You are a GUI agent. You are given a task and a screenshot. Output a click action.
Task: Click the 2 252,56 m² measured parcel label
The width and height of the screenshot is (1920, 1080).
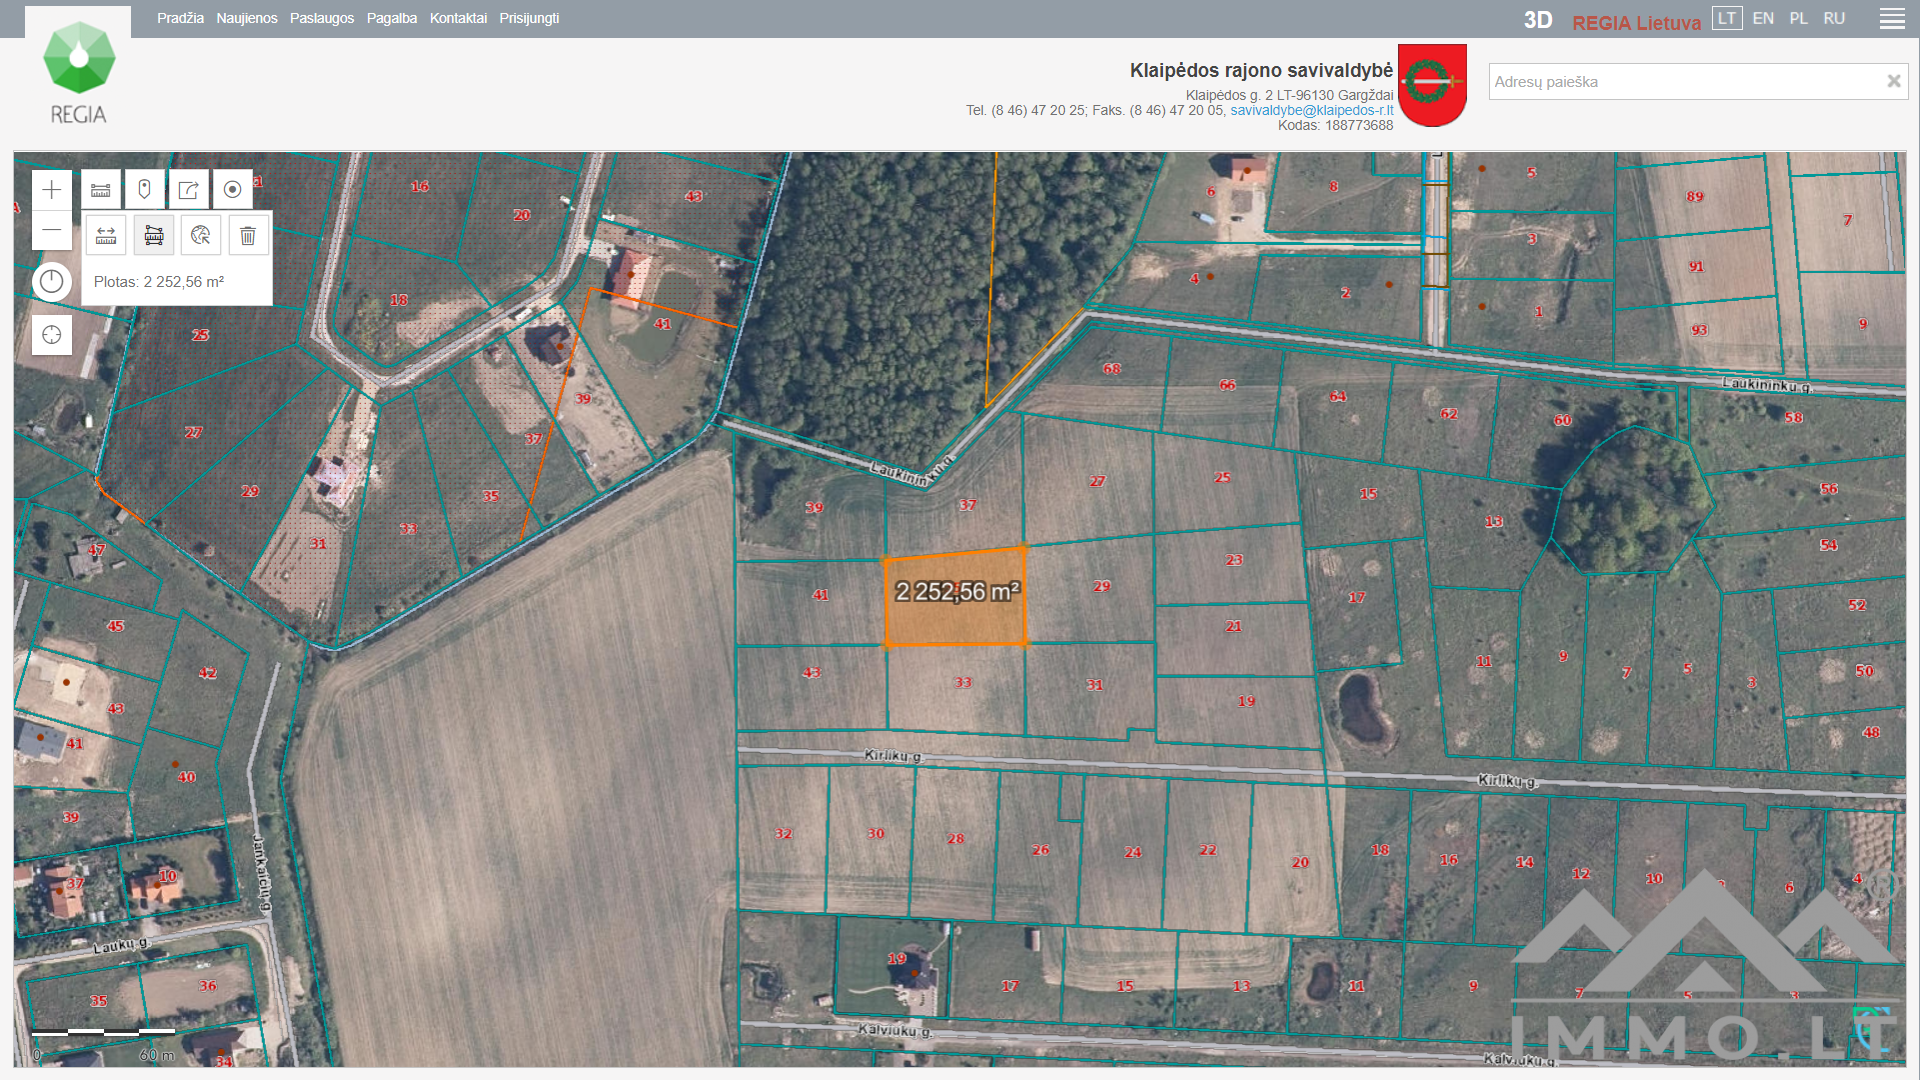957,592
